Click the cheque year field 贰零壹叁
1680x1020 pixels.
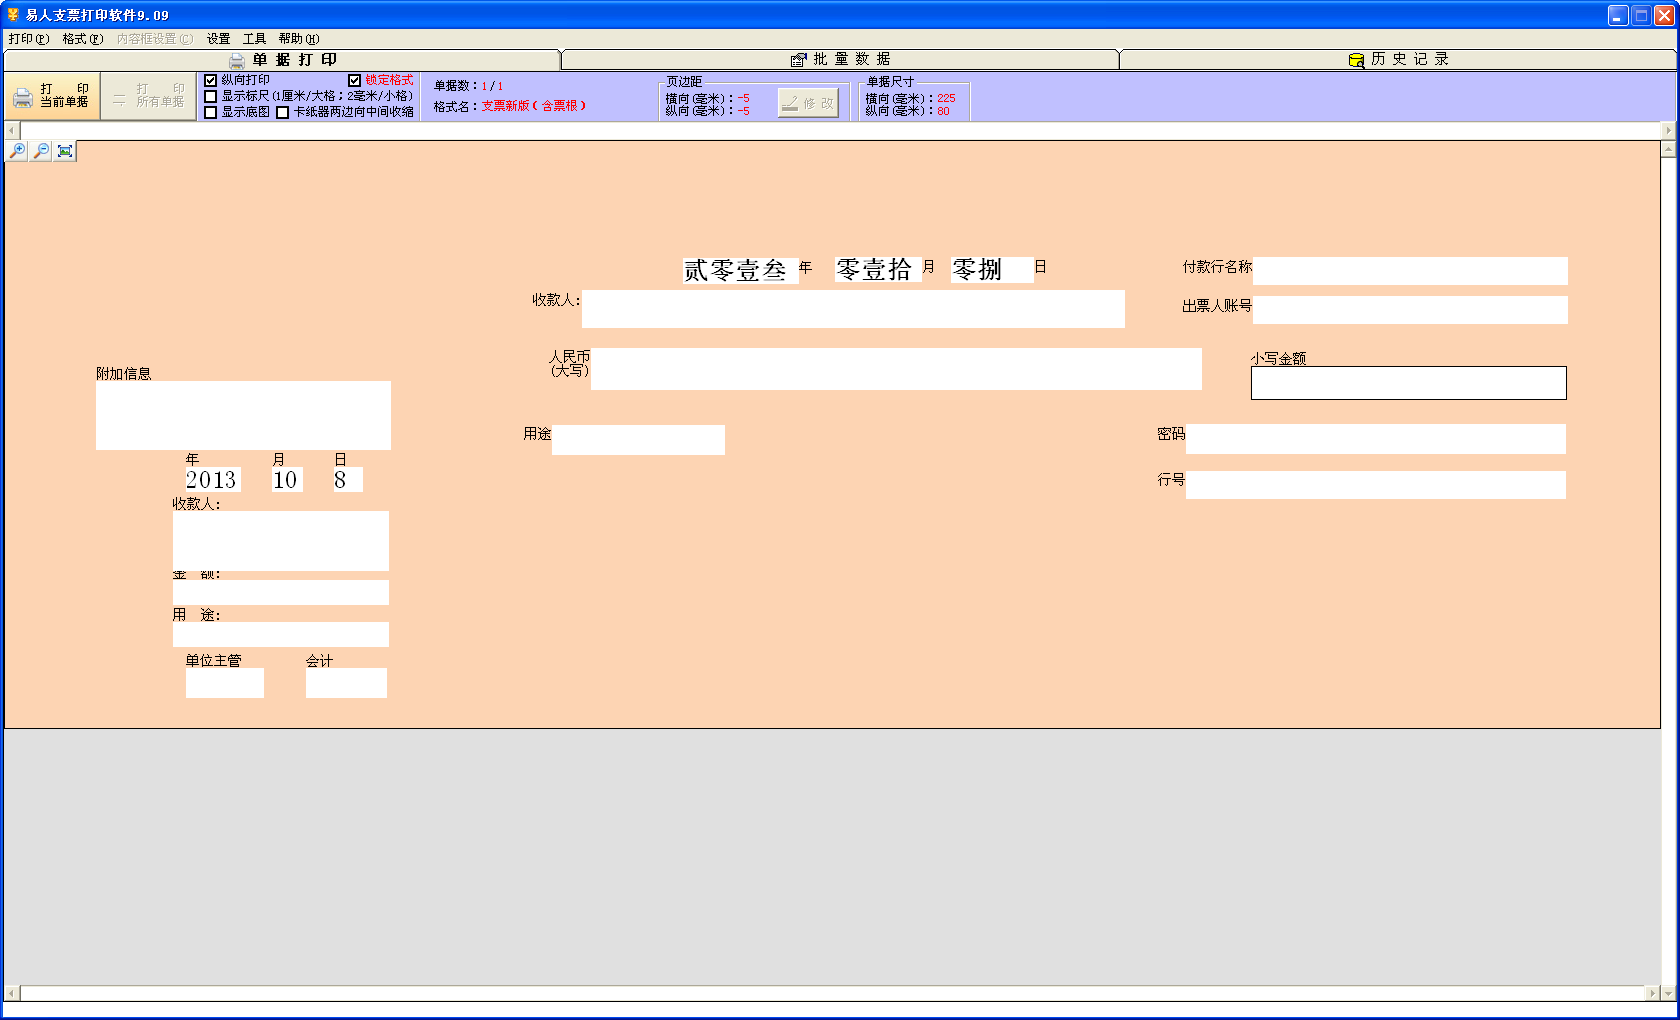(x=741, y=270)
